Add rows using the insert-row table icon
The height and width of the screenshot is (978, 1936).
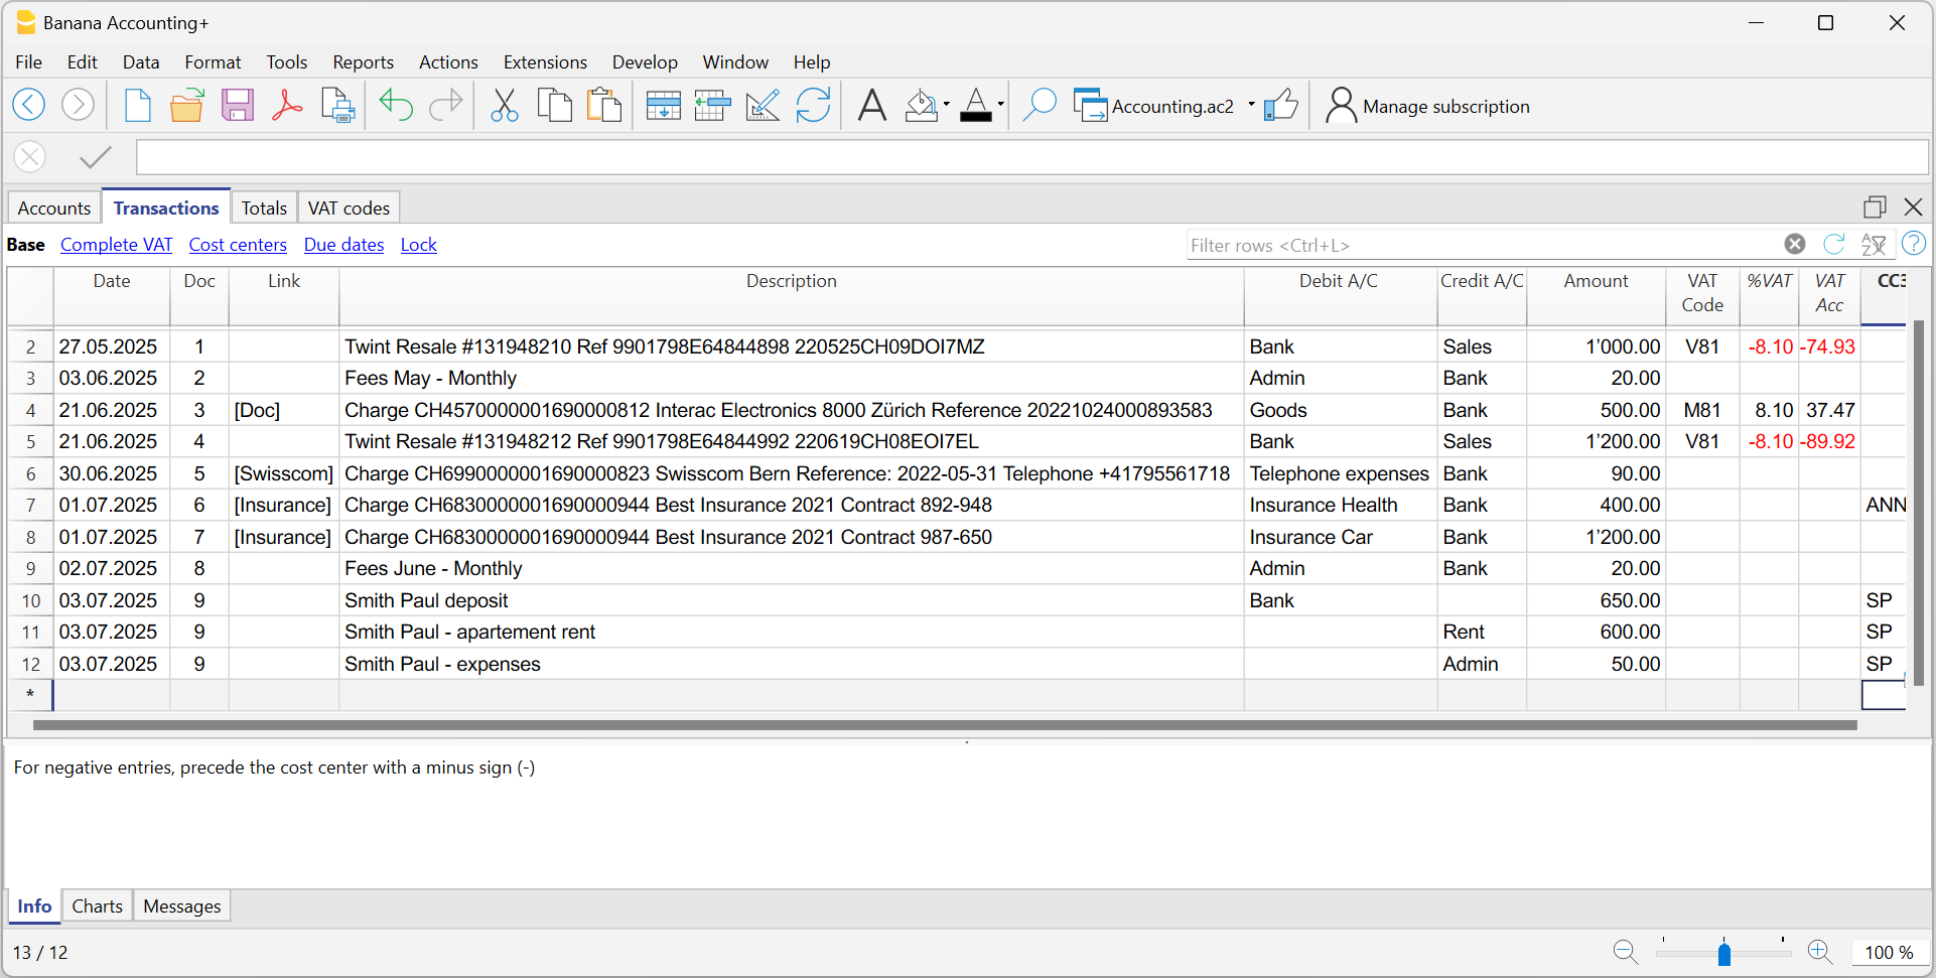pyautogui.click(x=663, y=105)
